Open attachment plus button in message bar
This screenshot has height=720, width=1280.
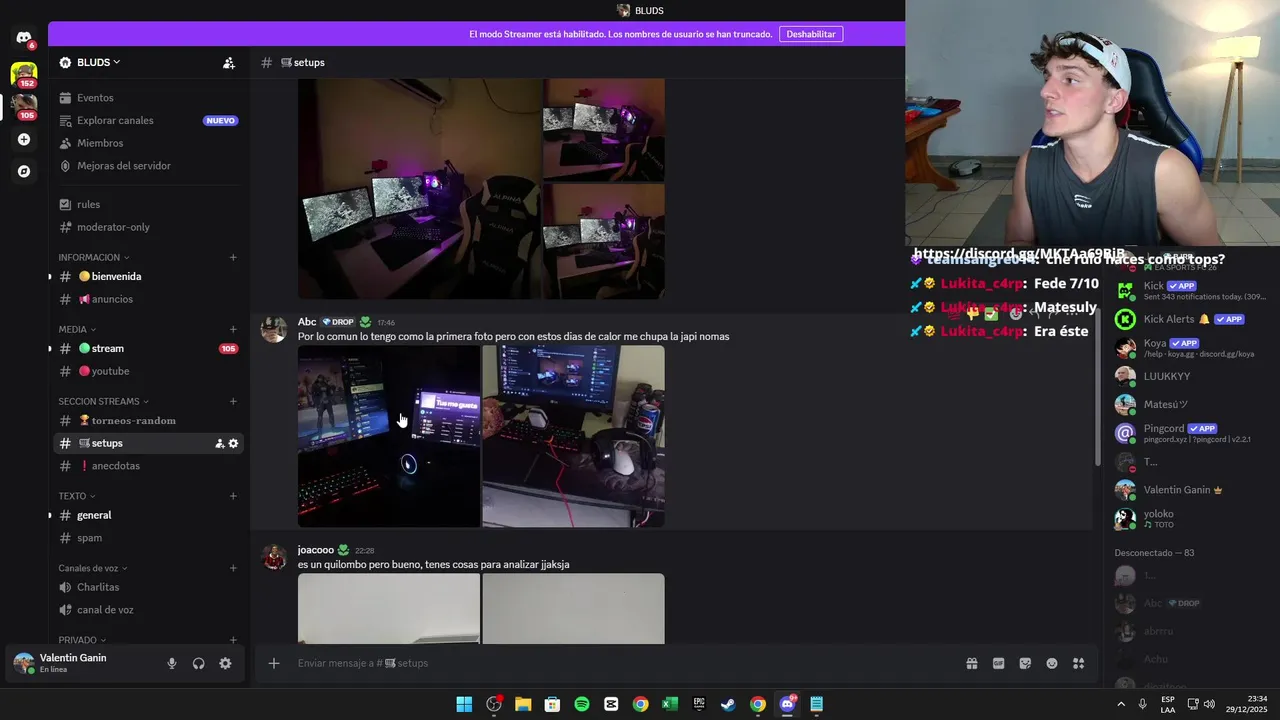click(x=273, y=663)
